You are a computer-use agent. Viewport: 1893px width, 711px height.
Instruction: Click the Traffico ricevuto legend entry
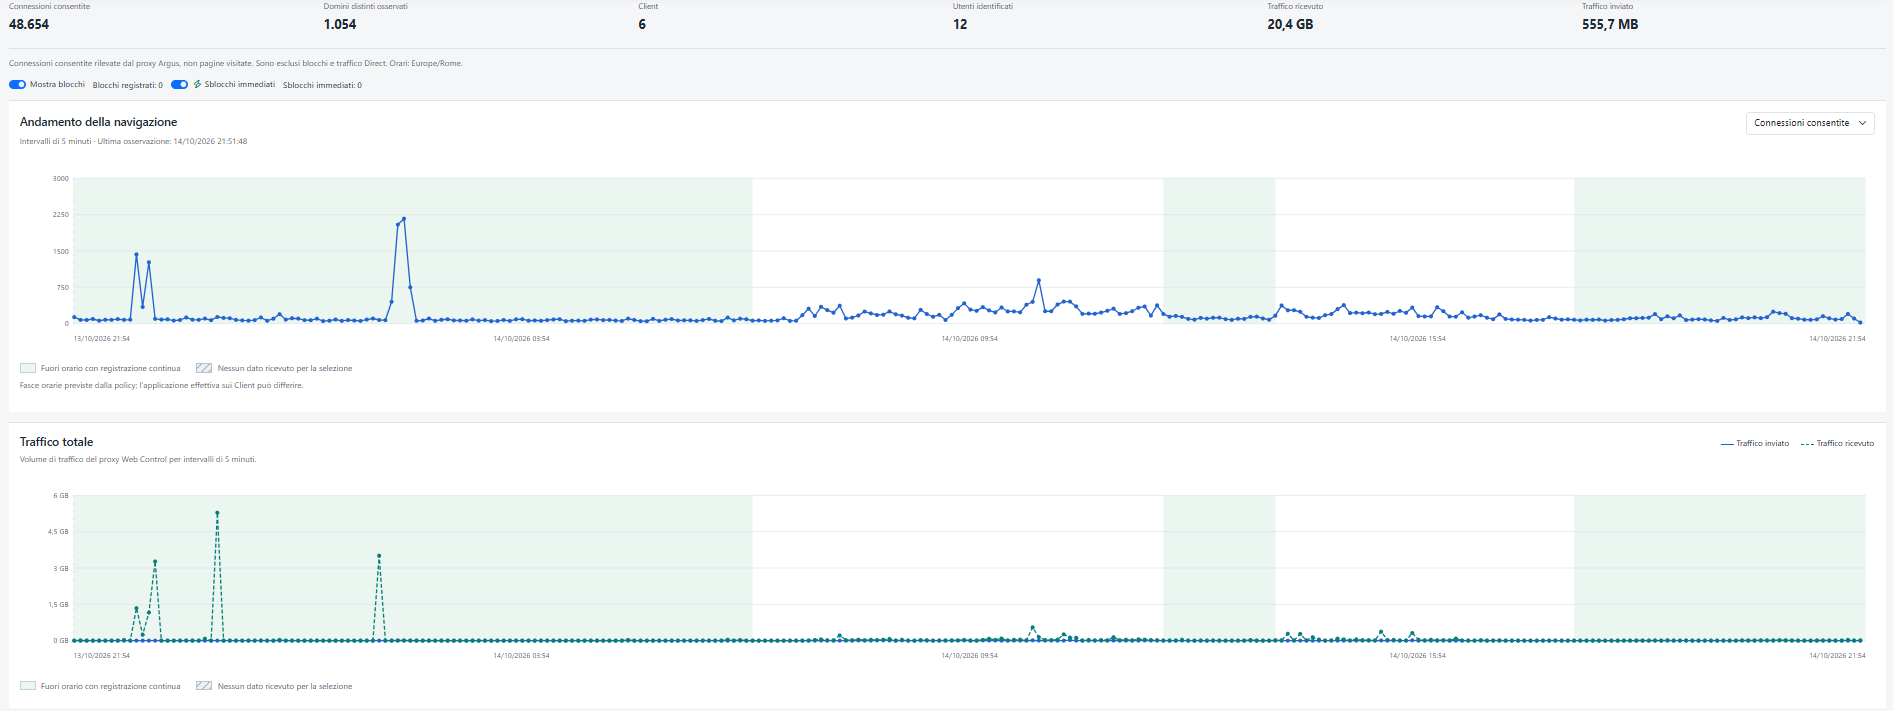[1837, 443]
